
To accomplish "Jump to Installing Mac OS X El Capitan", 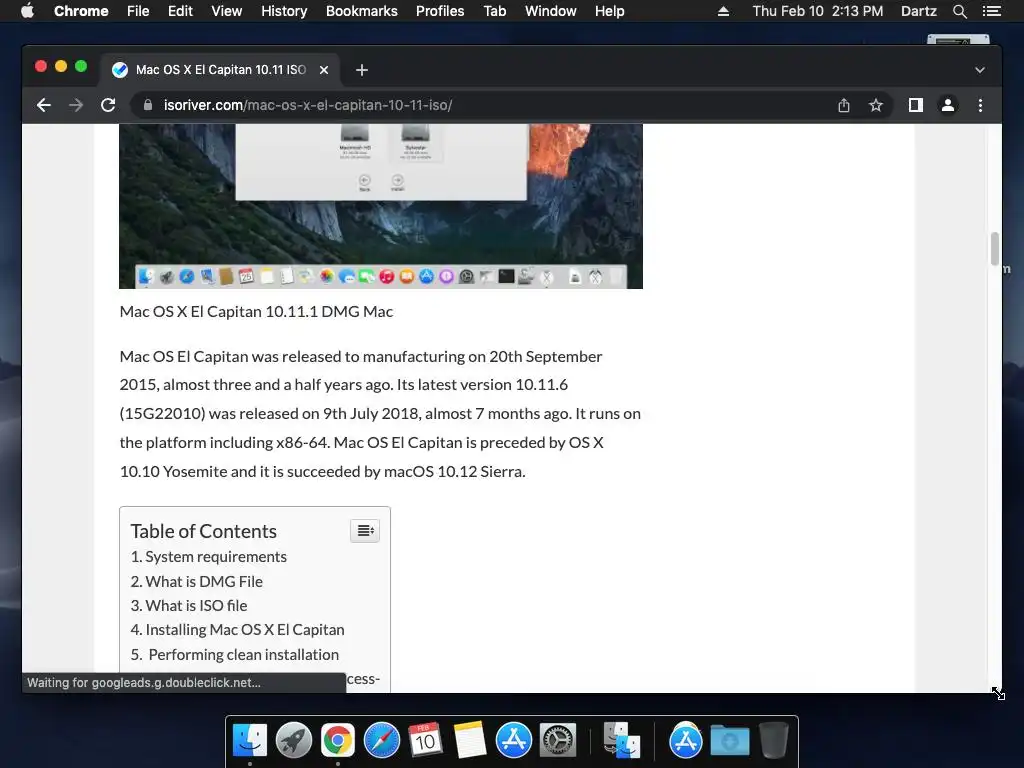I will click(245, 630).
